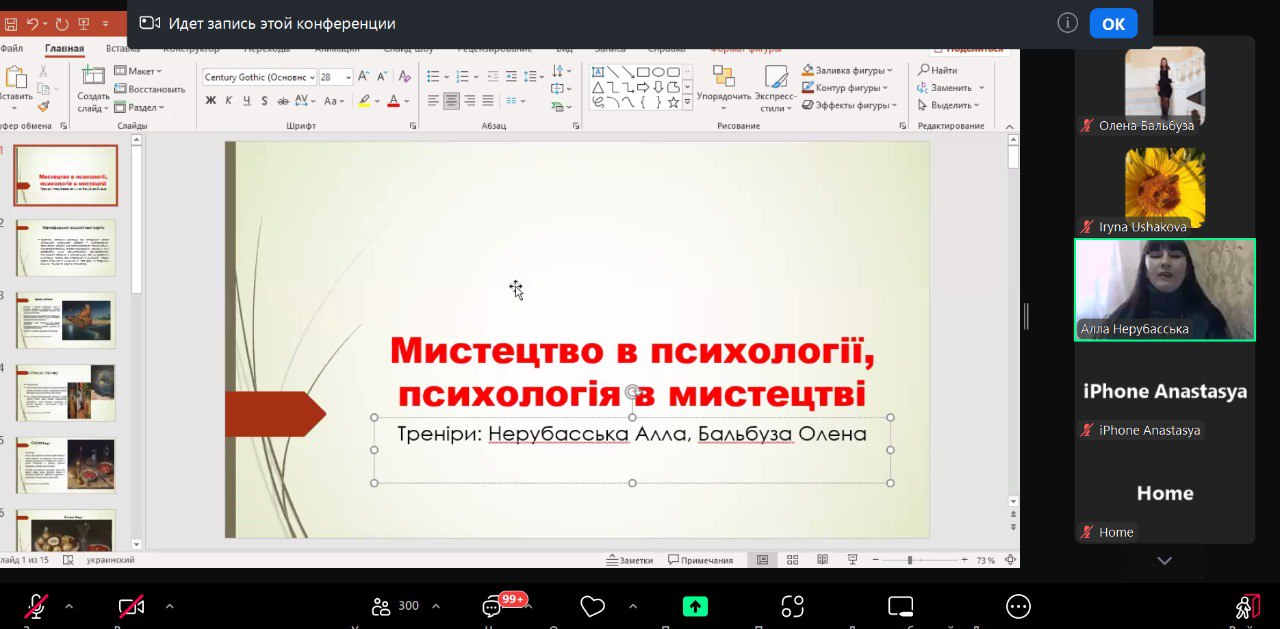This screenshot has width=1280, height=629.
Task: Switch to slide sorter view icon
Action: [792, 560]
